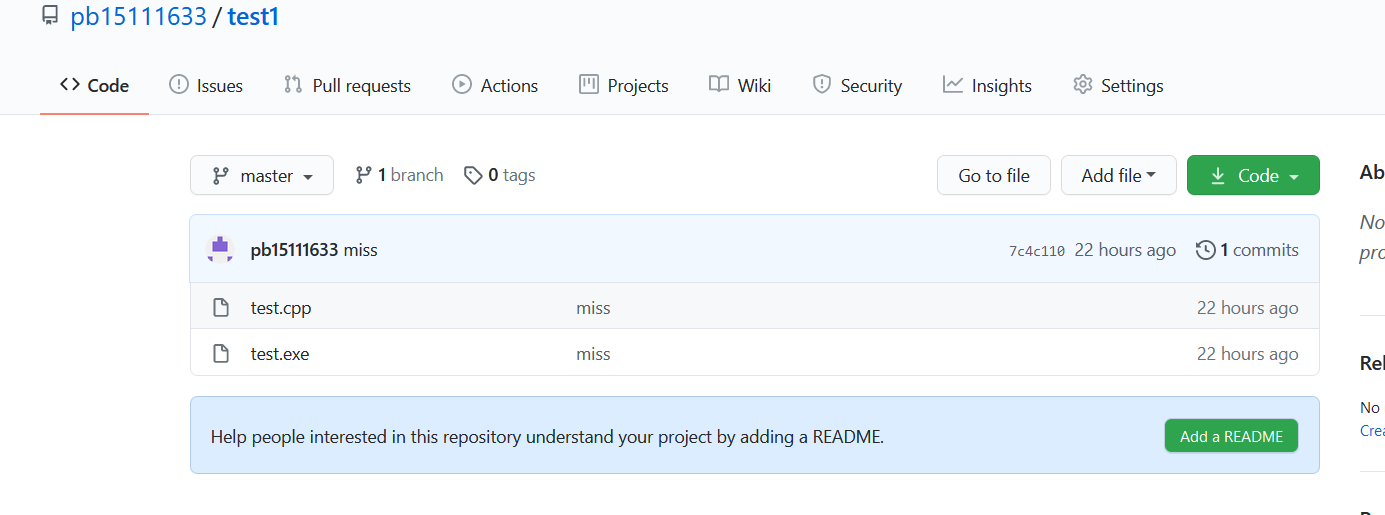The image size is (1385, 515).
Task: Click the test.cpp file icon
Action: (x=221, y=308)
